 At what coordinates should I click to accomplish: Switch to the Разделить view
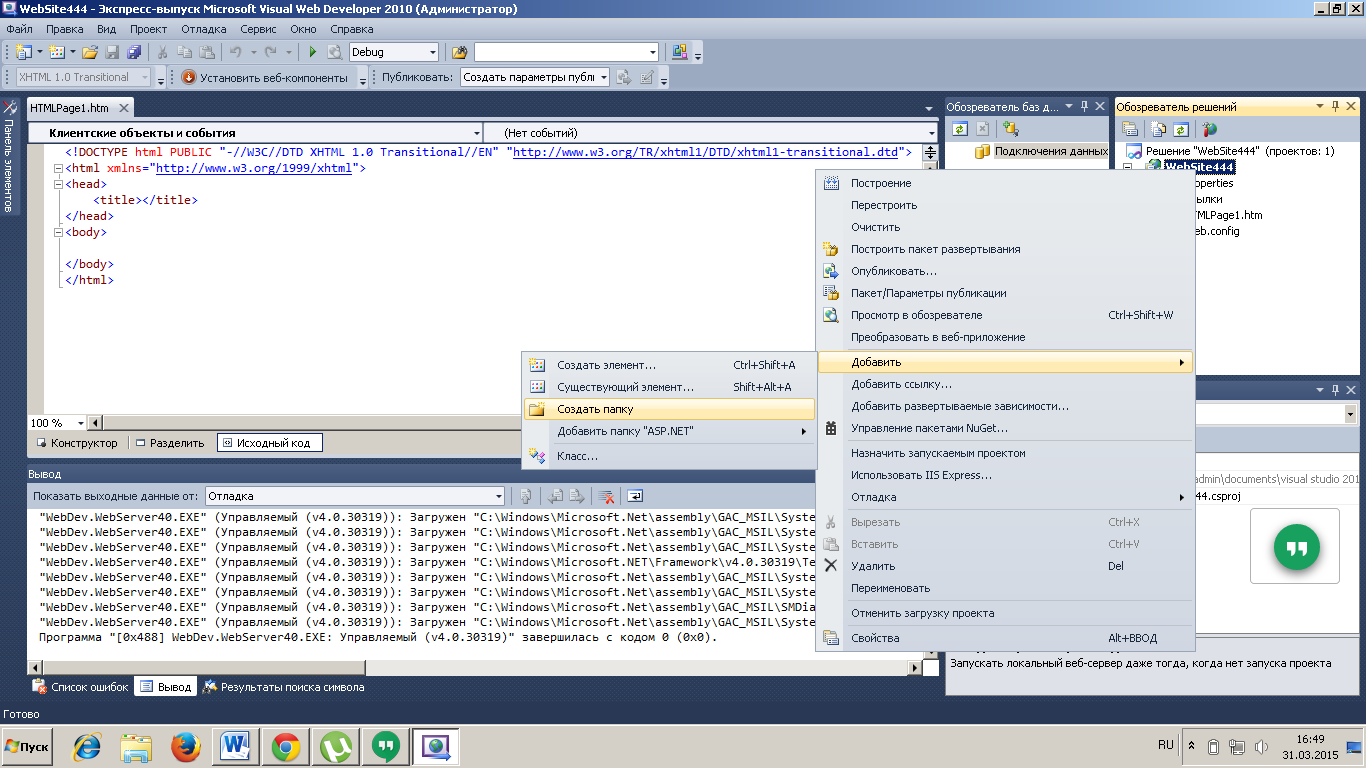click(171, 443)
